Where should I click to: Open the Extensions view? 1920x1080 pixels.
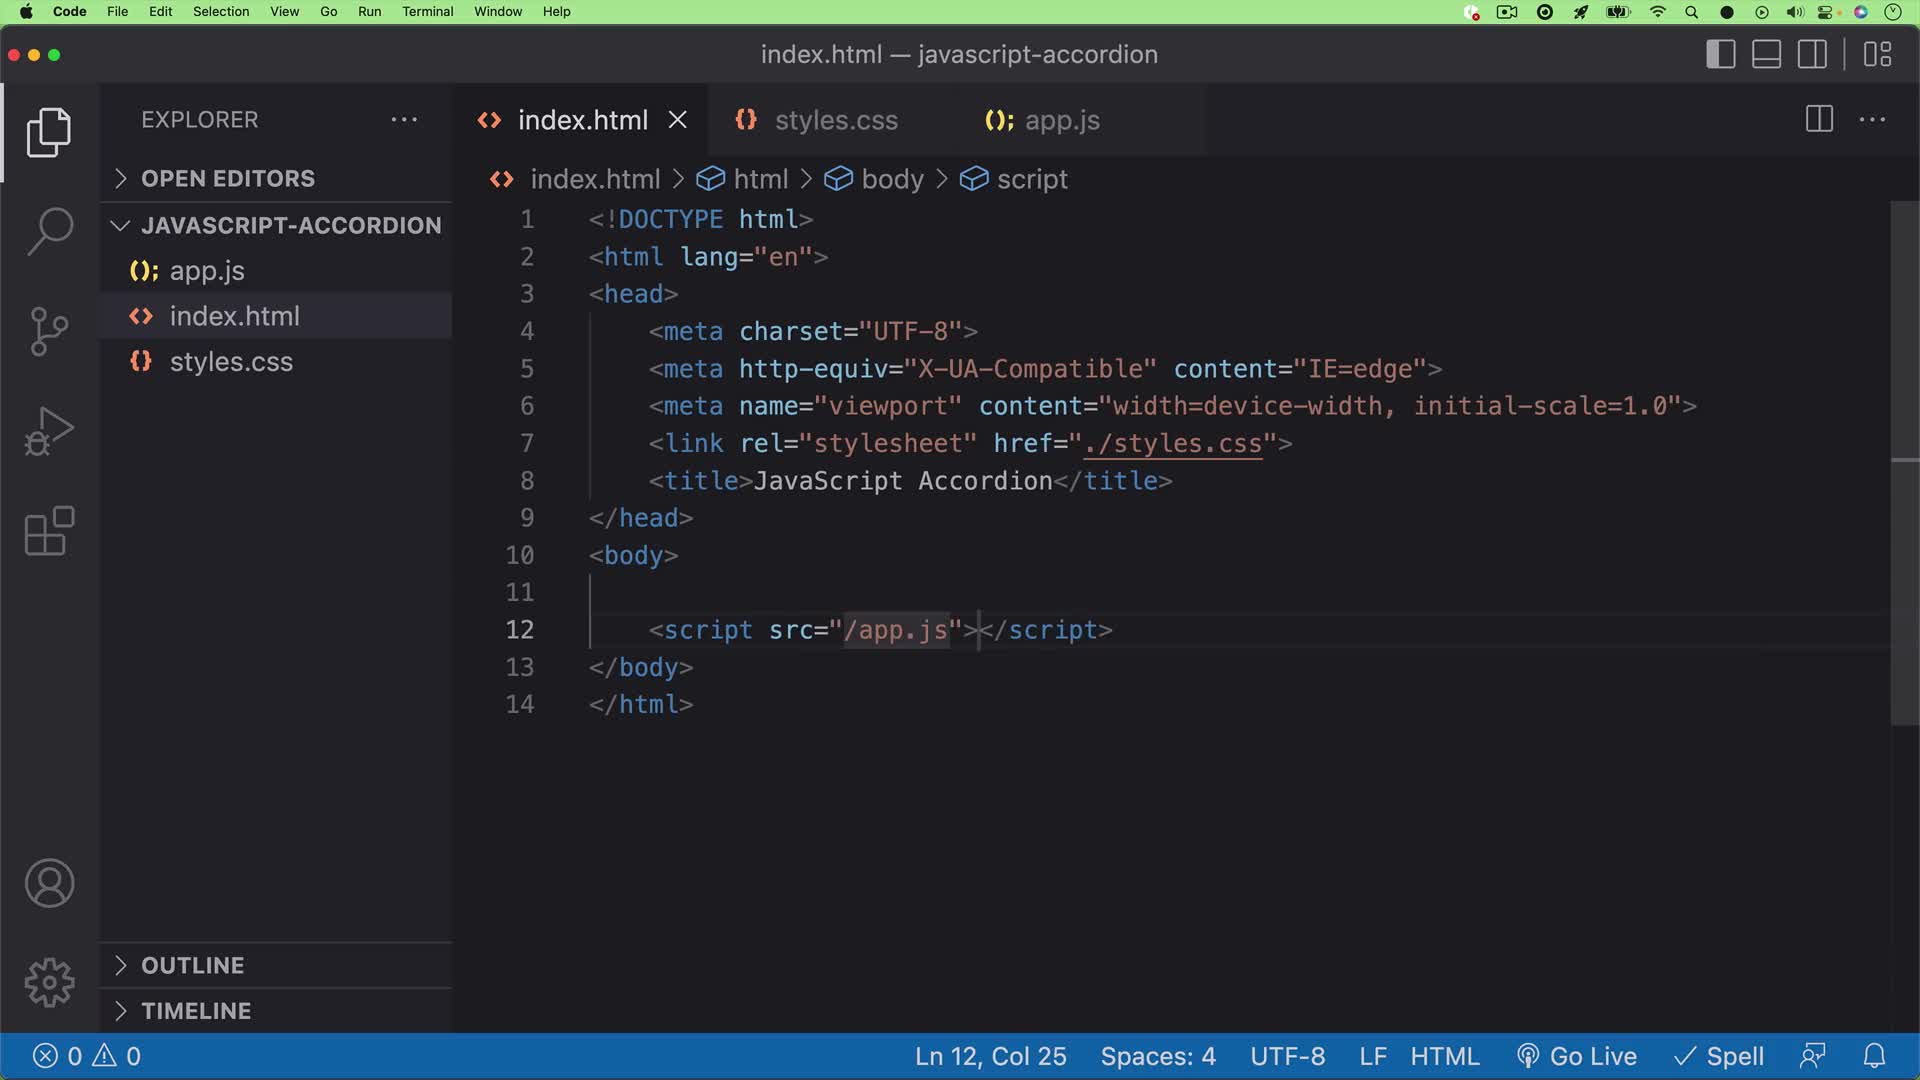pos(48,531)
